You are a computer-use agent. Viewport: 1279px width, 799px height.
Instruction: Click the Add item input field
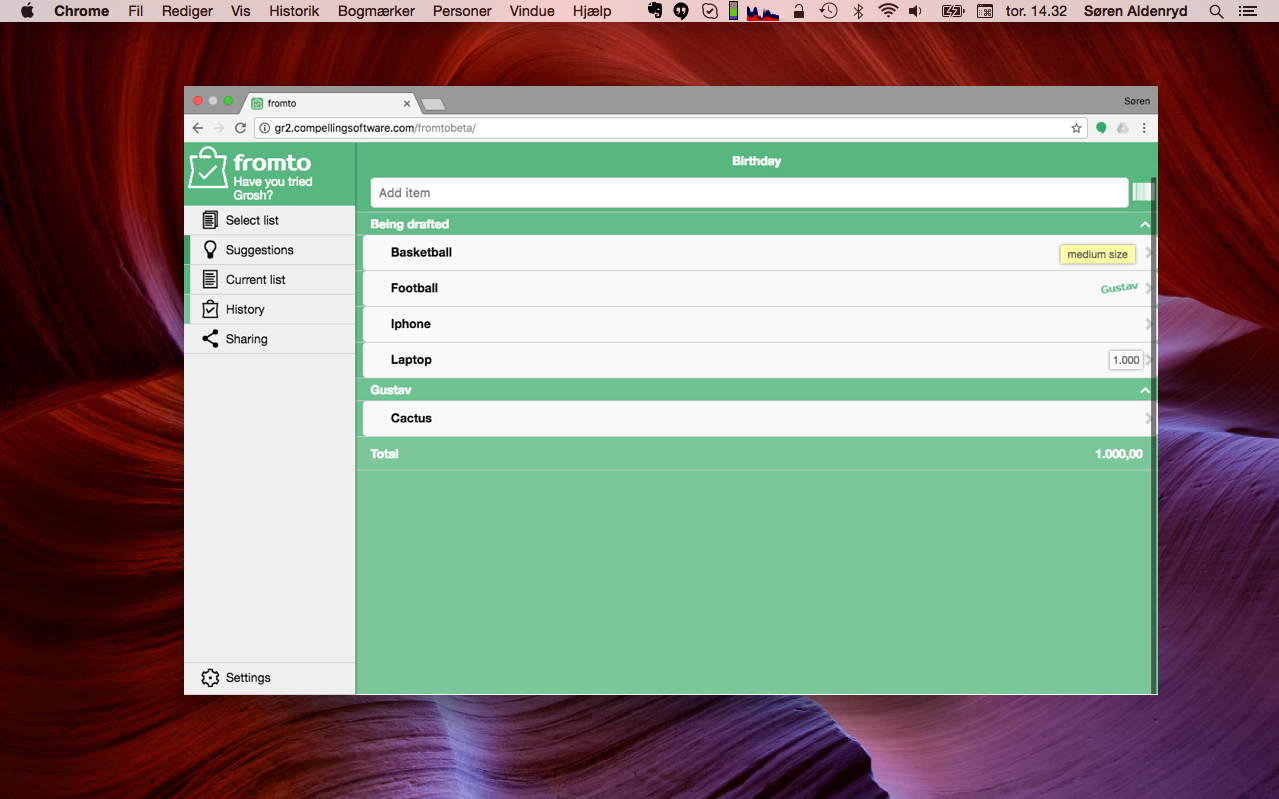(x=749, y=193)
